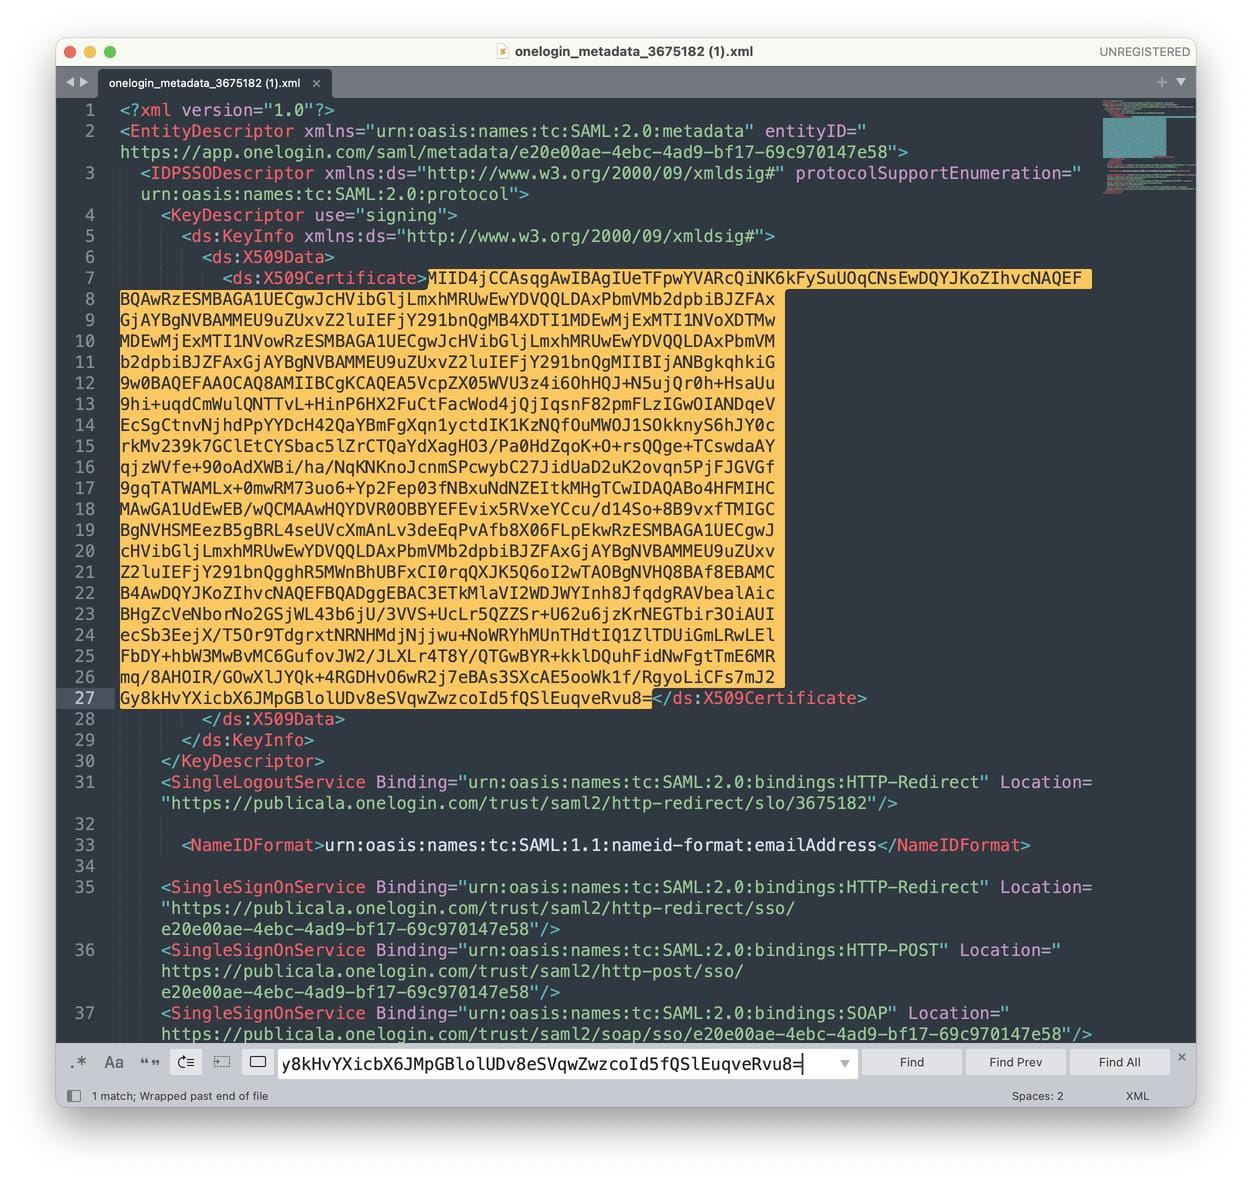The image size is (1252, 1181).
Task: Toggle the sidebar from the status bar icon
Action: coord(74,1096)
